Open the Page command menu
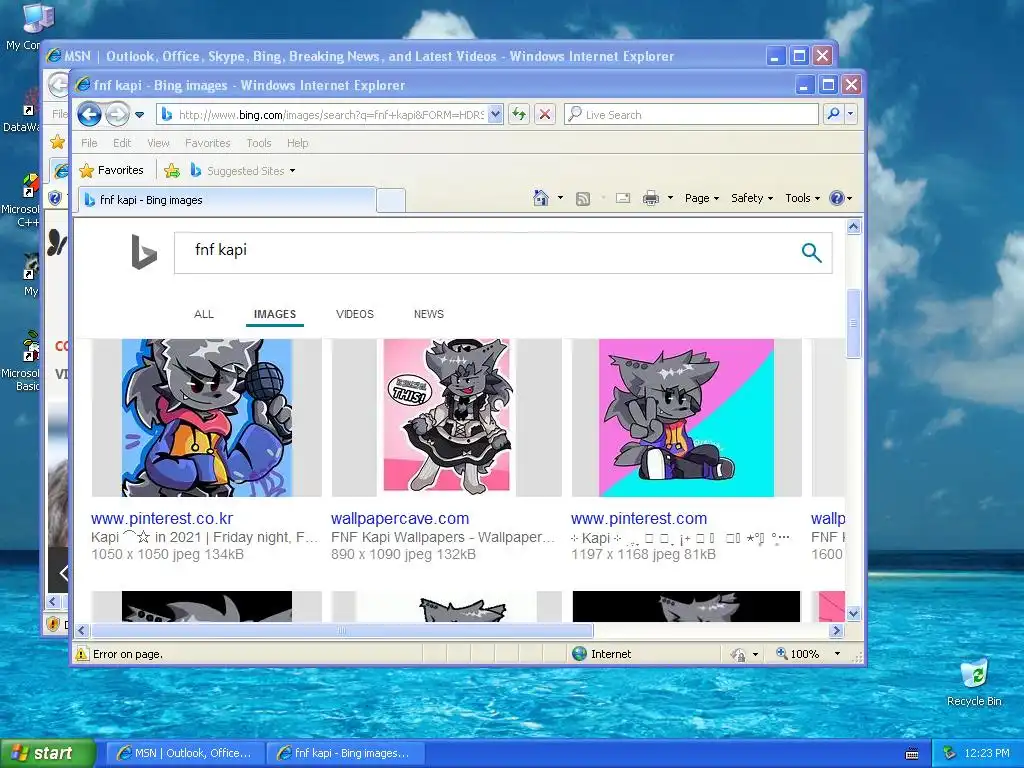This screenshot has height=768, width=1024. tap(702, 198)
